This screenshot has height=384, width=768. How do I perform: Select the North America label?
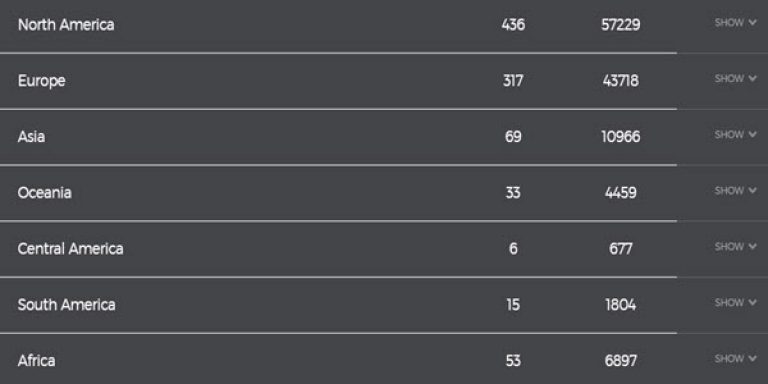click(x=66, y=25)
